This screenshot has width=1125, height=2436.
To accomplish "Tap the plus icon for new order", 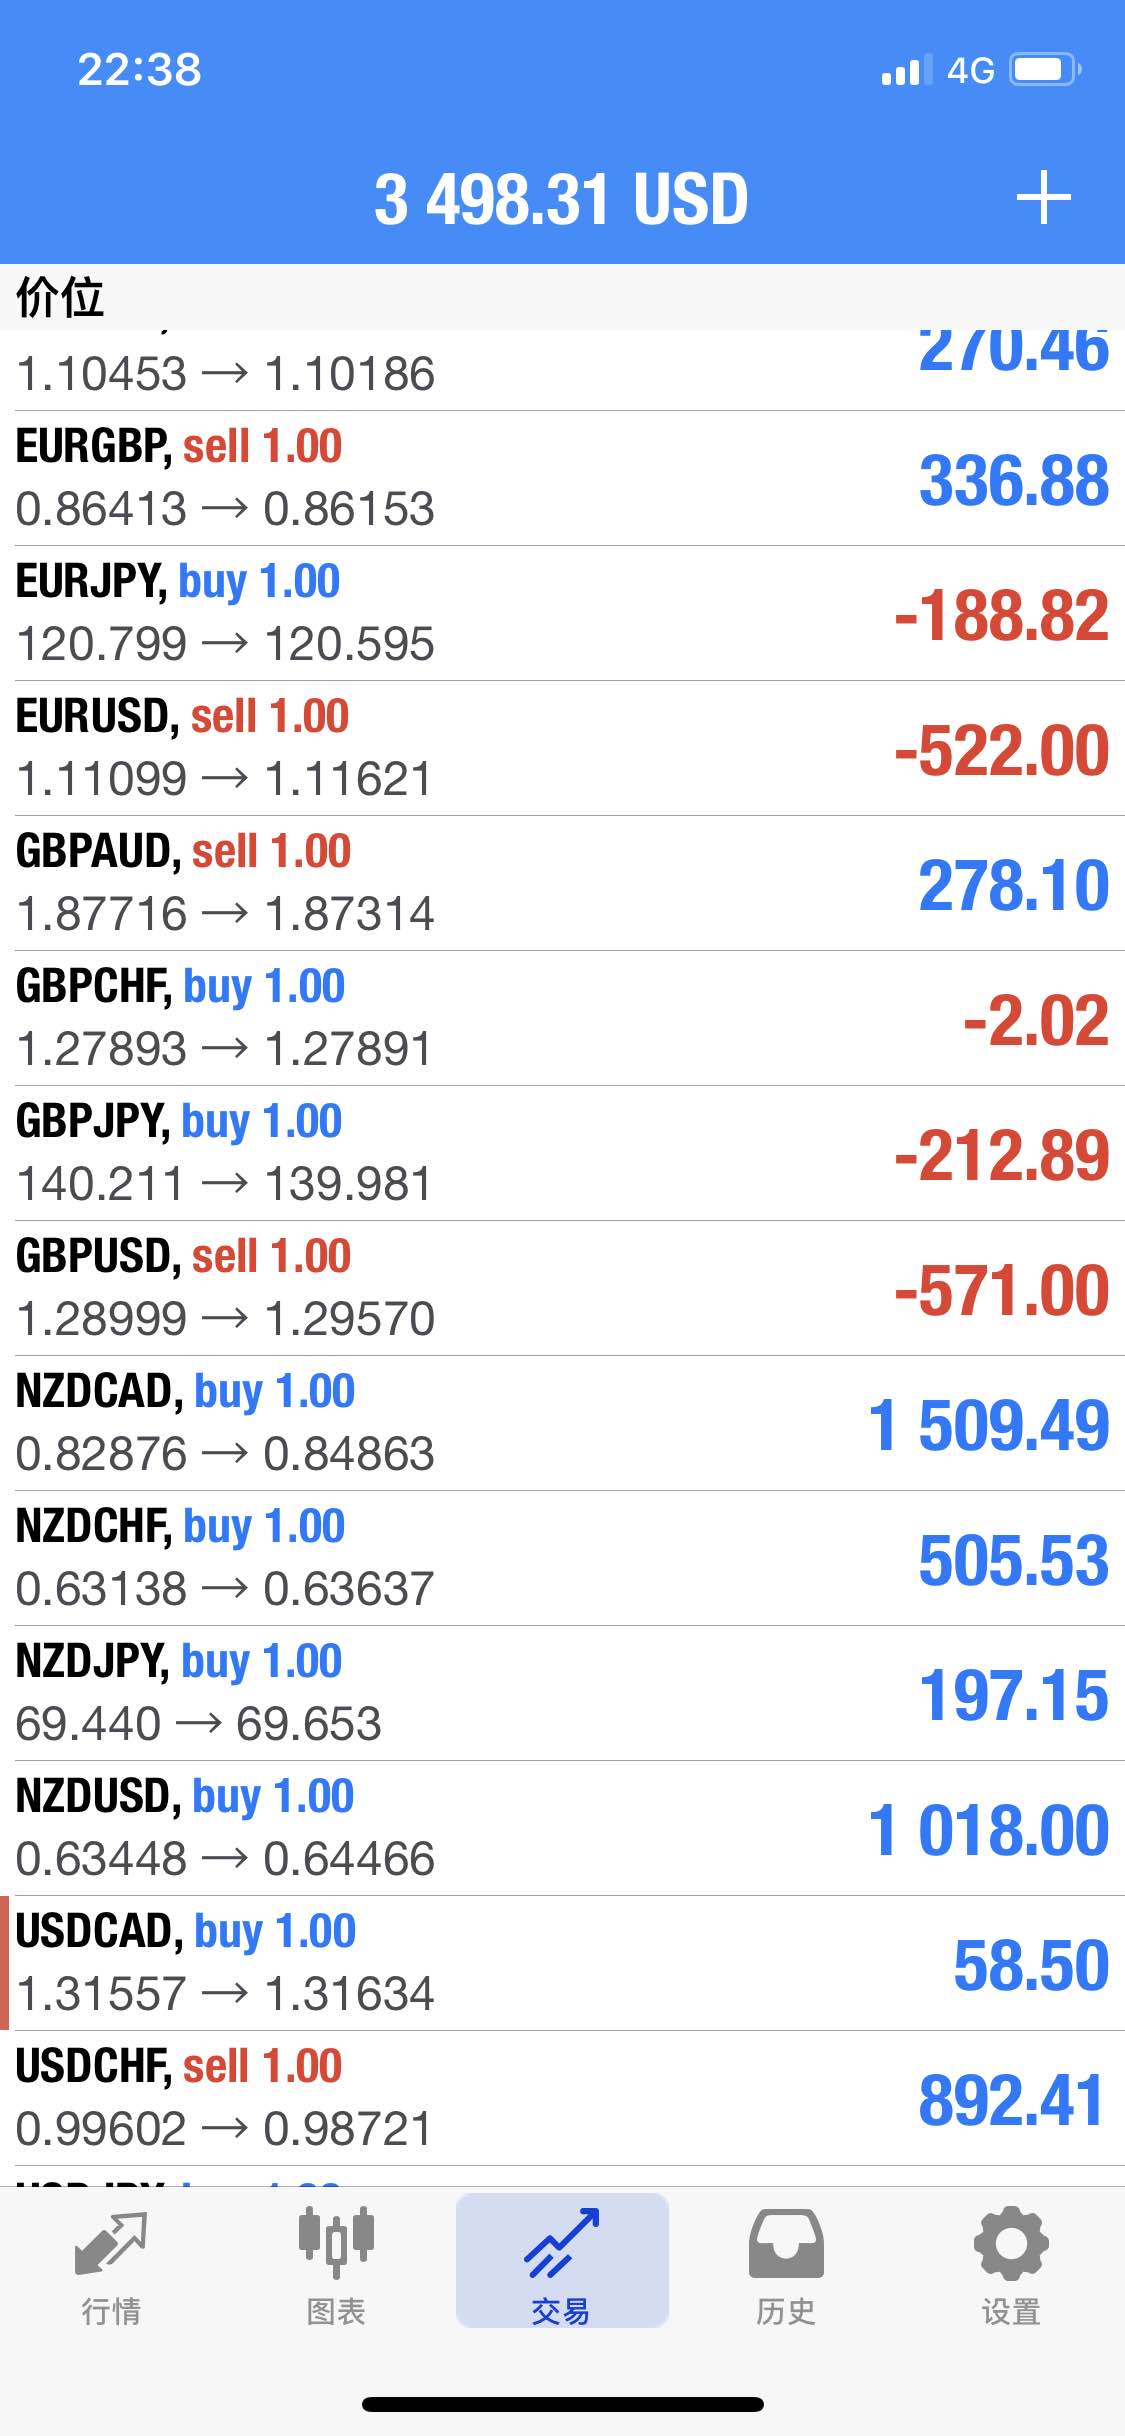I will click(x=1043, y=197).
